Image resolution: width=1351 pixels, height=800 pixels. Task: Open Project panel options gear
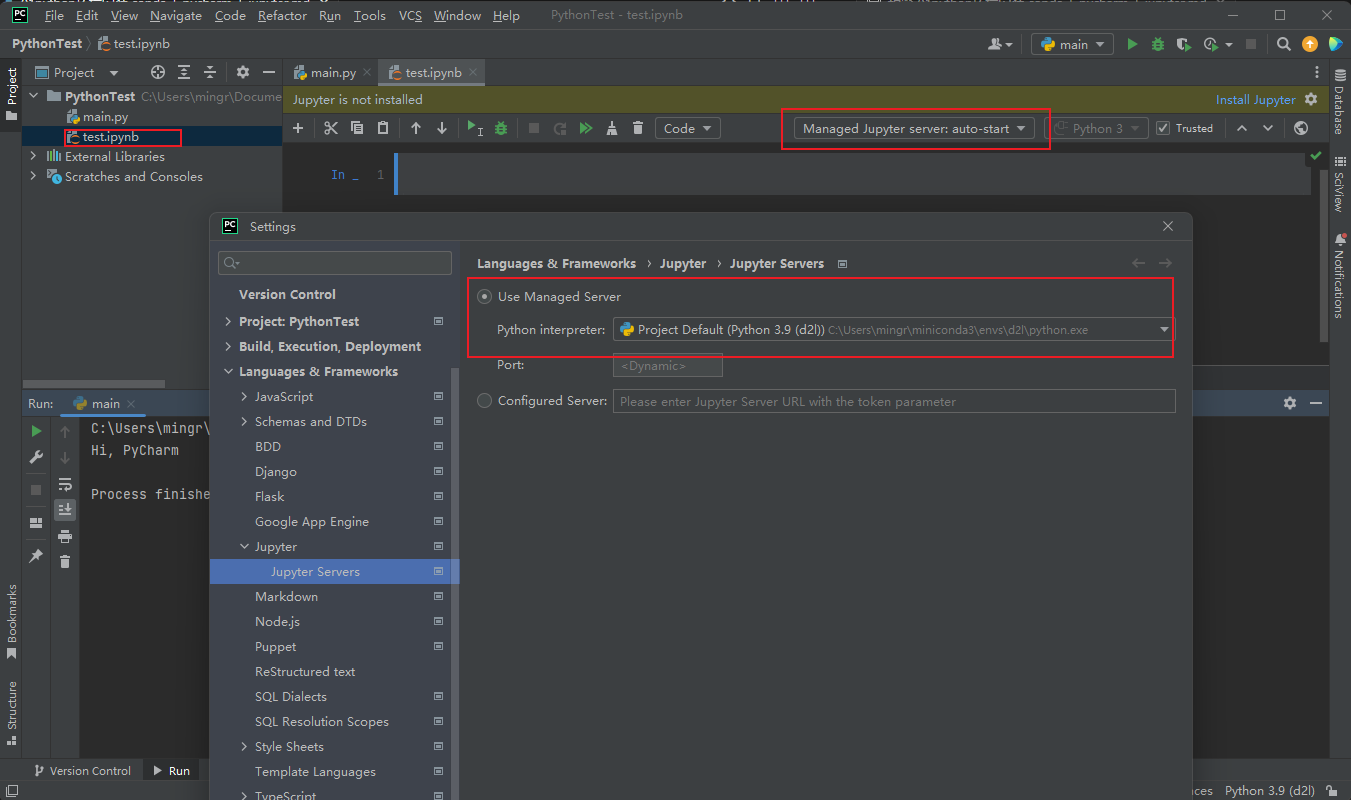coord(243,72)
